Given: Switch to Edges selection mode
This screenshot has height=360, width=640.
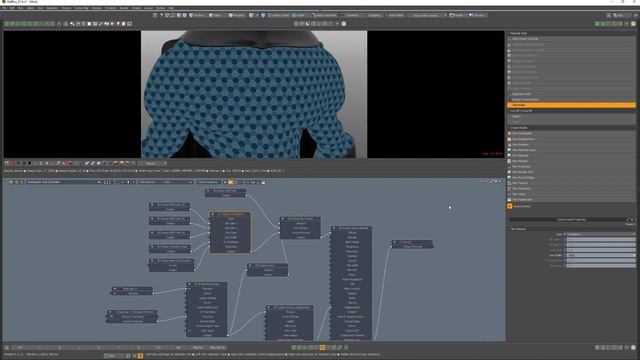Looking at the screenshot, I should click(x=215, y=15).
